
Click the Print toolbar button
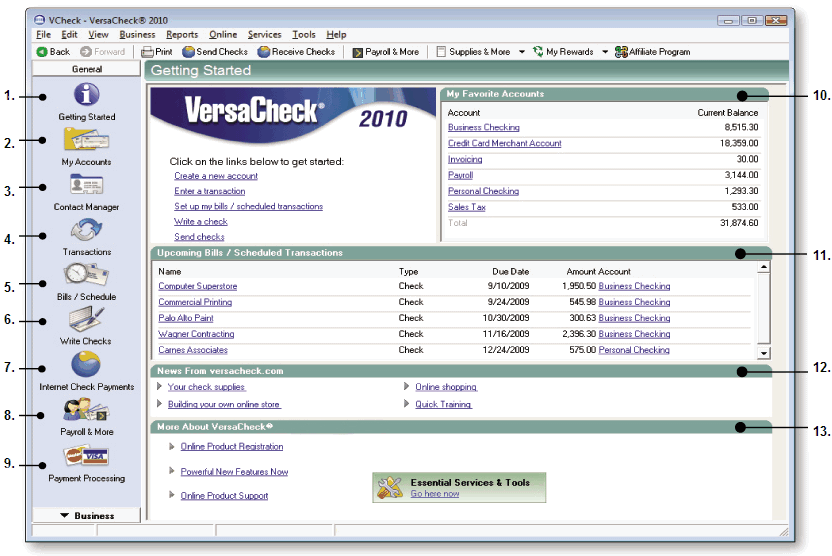tap(157, 52)
